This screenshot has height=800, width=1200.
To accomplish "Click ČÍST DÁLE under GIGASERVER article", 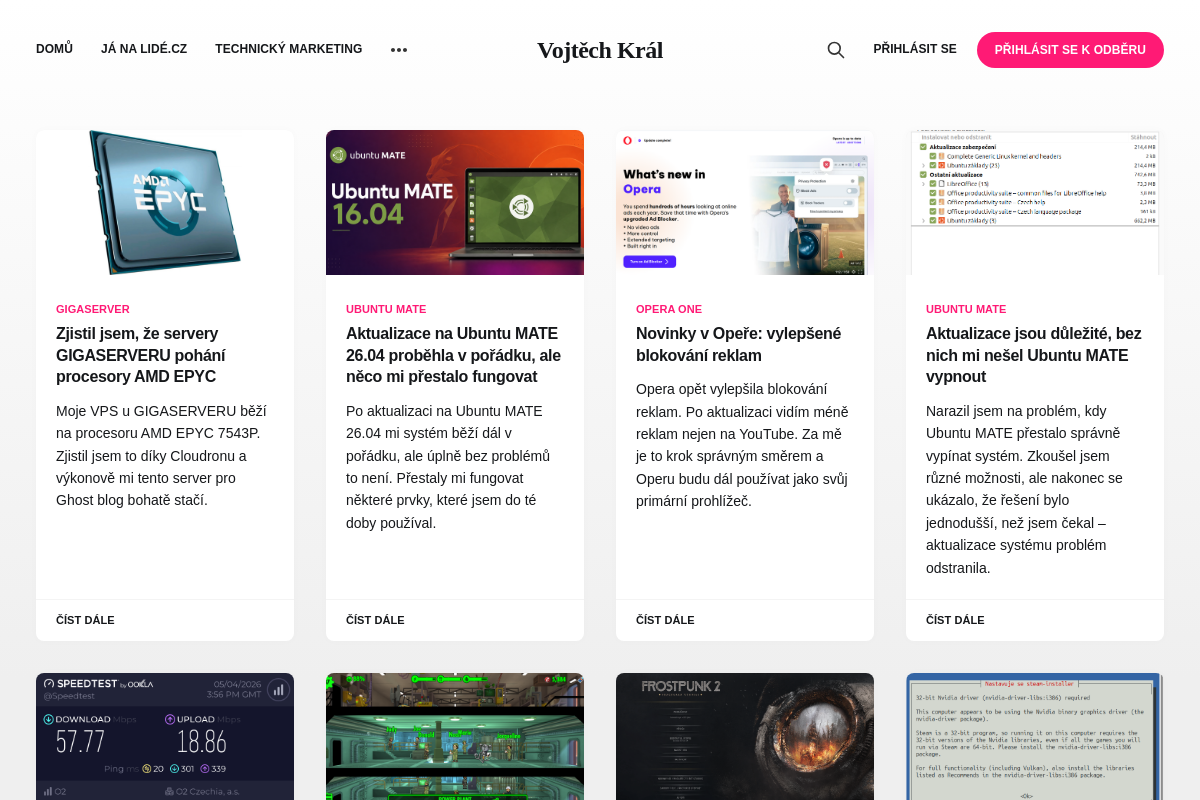I will coord(85,620).
